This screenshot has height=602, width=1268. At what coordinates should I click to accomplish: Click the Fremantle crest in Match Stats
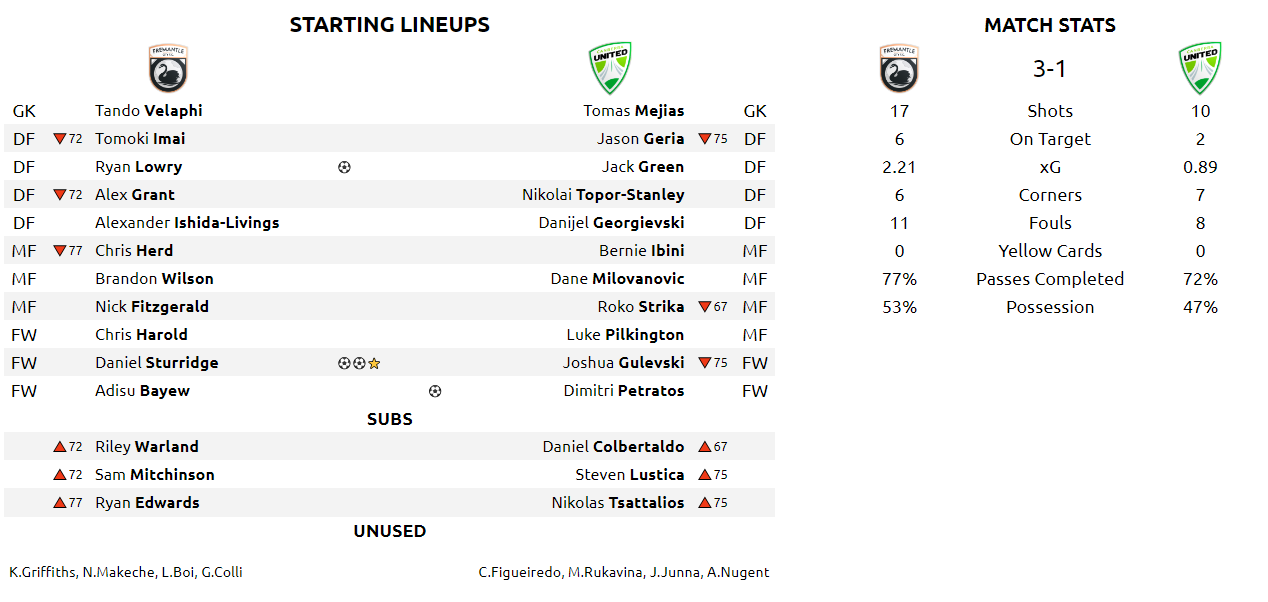pyautogui.click(x=899, y=69)
